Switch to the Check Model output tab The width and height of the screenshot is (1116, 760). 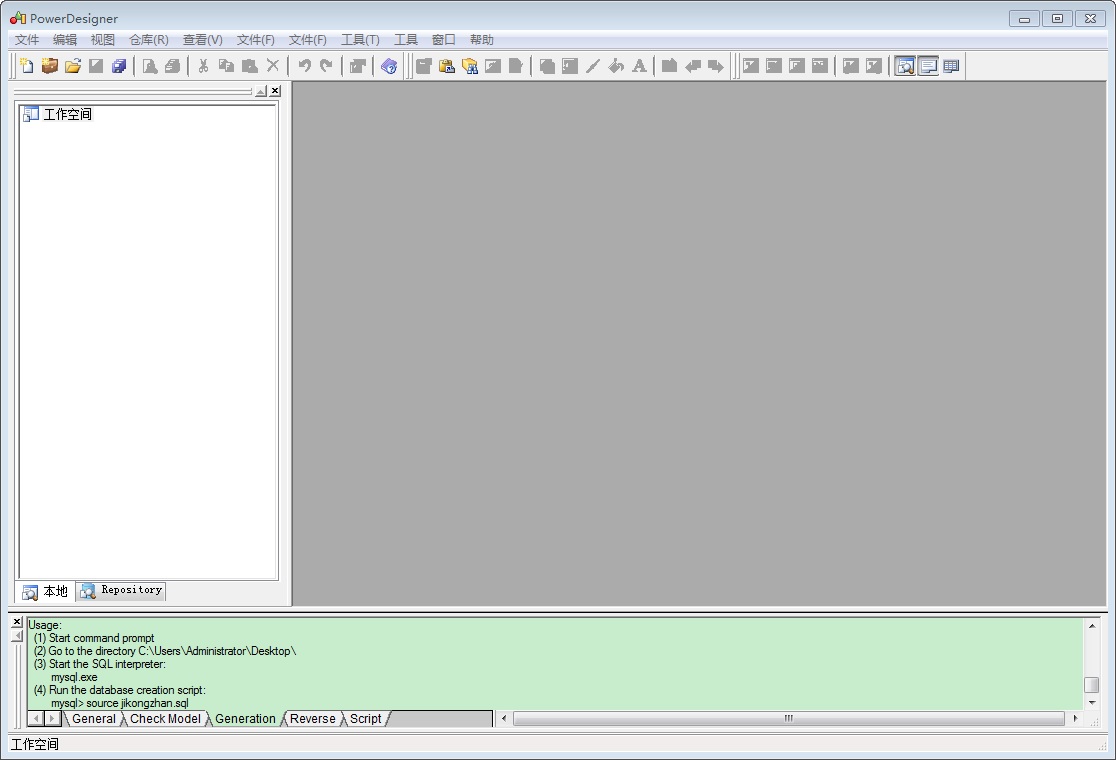[x=165, y=719]
